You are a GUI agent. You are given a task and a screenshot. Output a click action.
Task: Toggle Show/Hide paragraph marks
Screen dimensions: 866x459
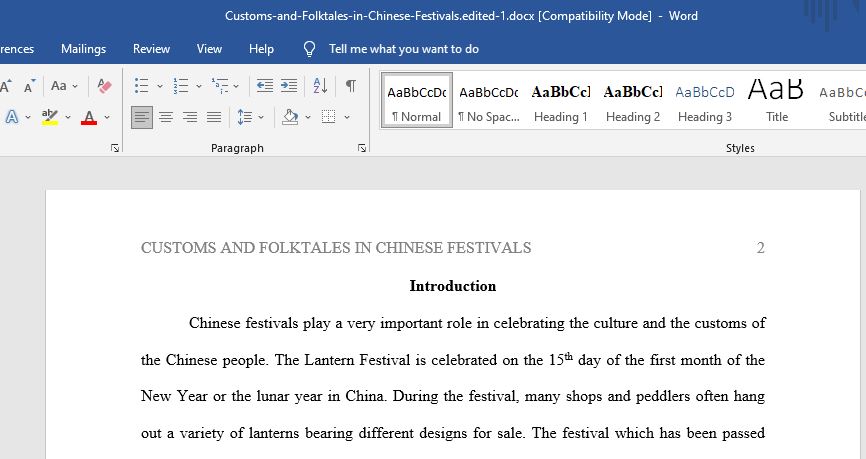(351, 86)
